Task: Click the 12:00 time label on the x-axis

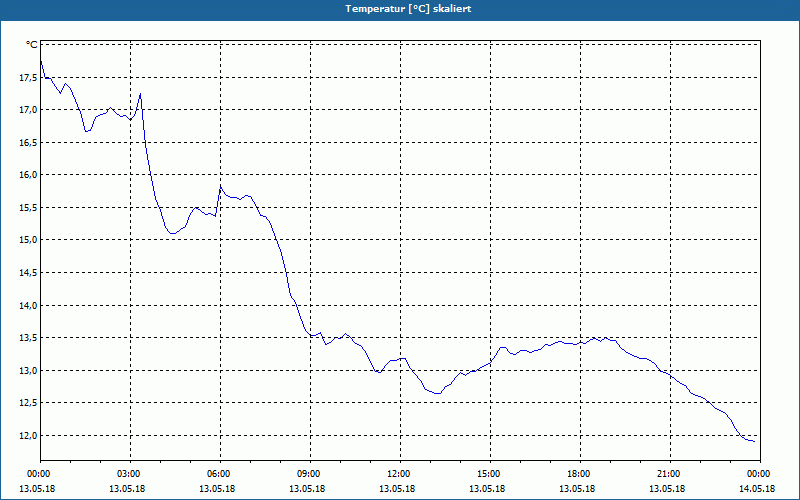Action: (397, 474)
